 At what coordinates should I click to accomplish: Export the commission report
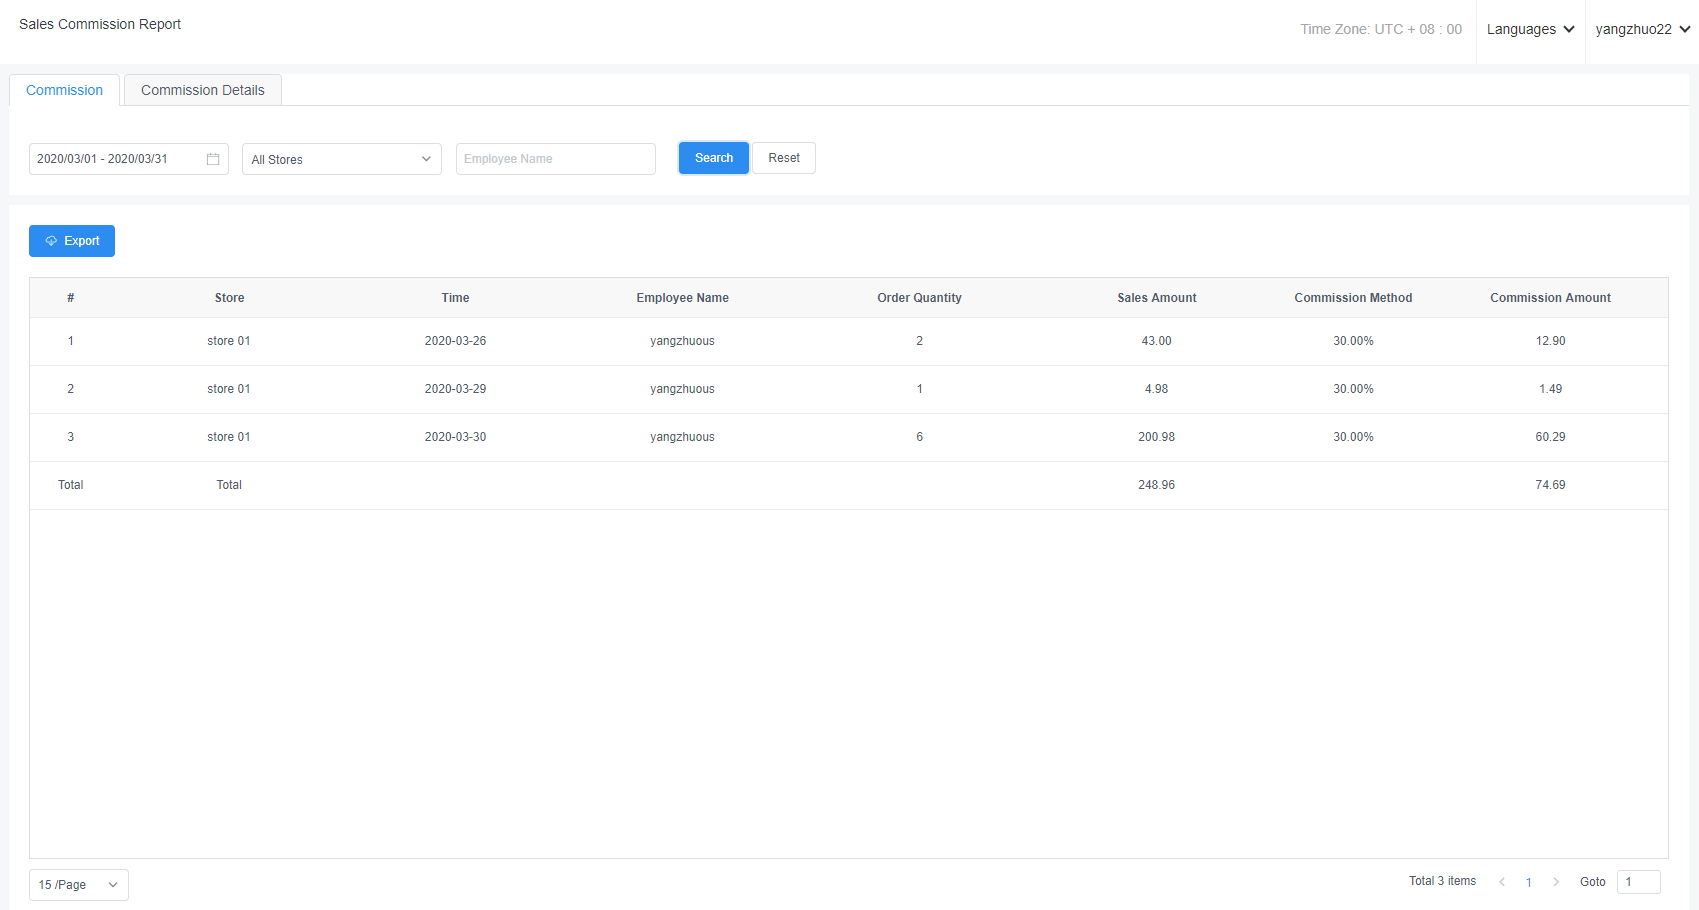point(72,241)
